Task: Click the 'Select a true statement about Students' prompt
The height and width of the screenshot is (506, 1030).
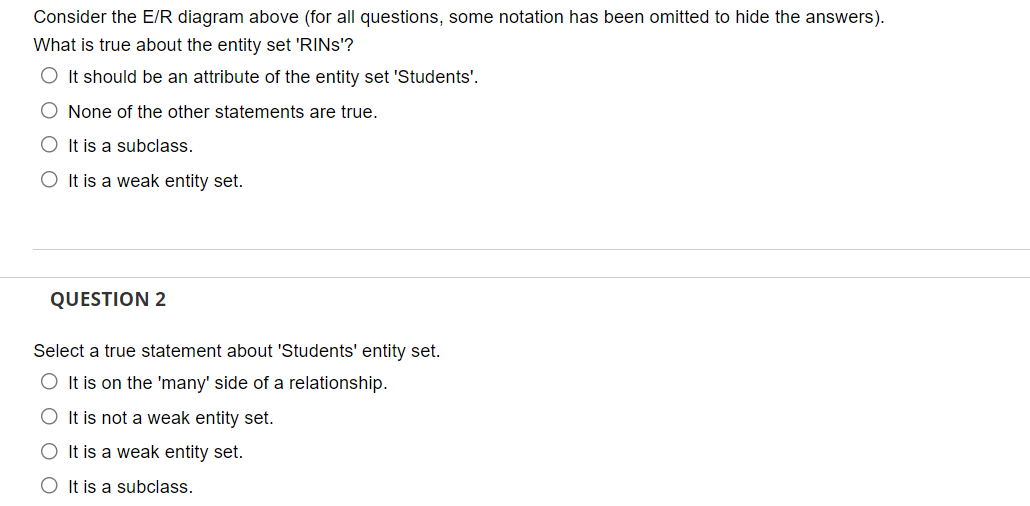Action: [236, 351]
